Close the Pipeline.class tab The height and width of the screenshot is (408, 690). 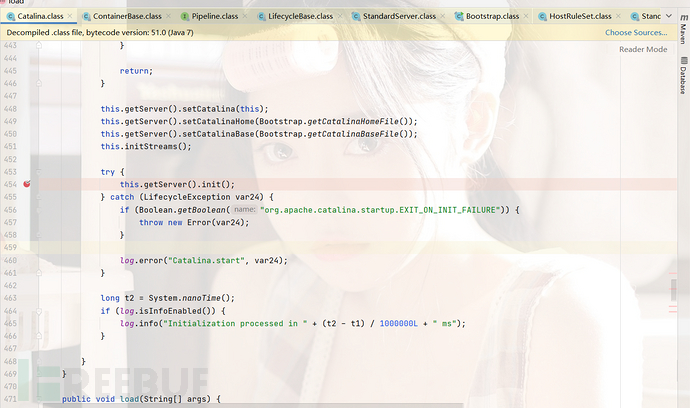tap(245, 16)
